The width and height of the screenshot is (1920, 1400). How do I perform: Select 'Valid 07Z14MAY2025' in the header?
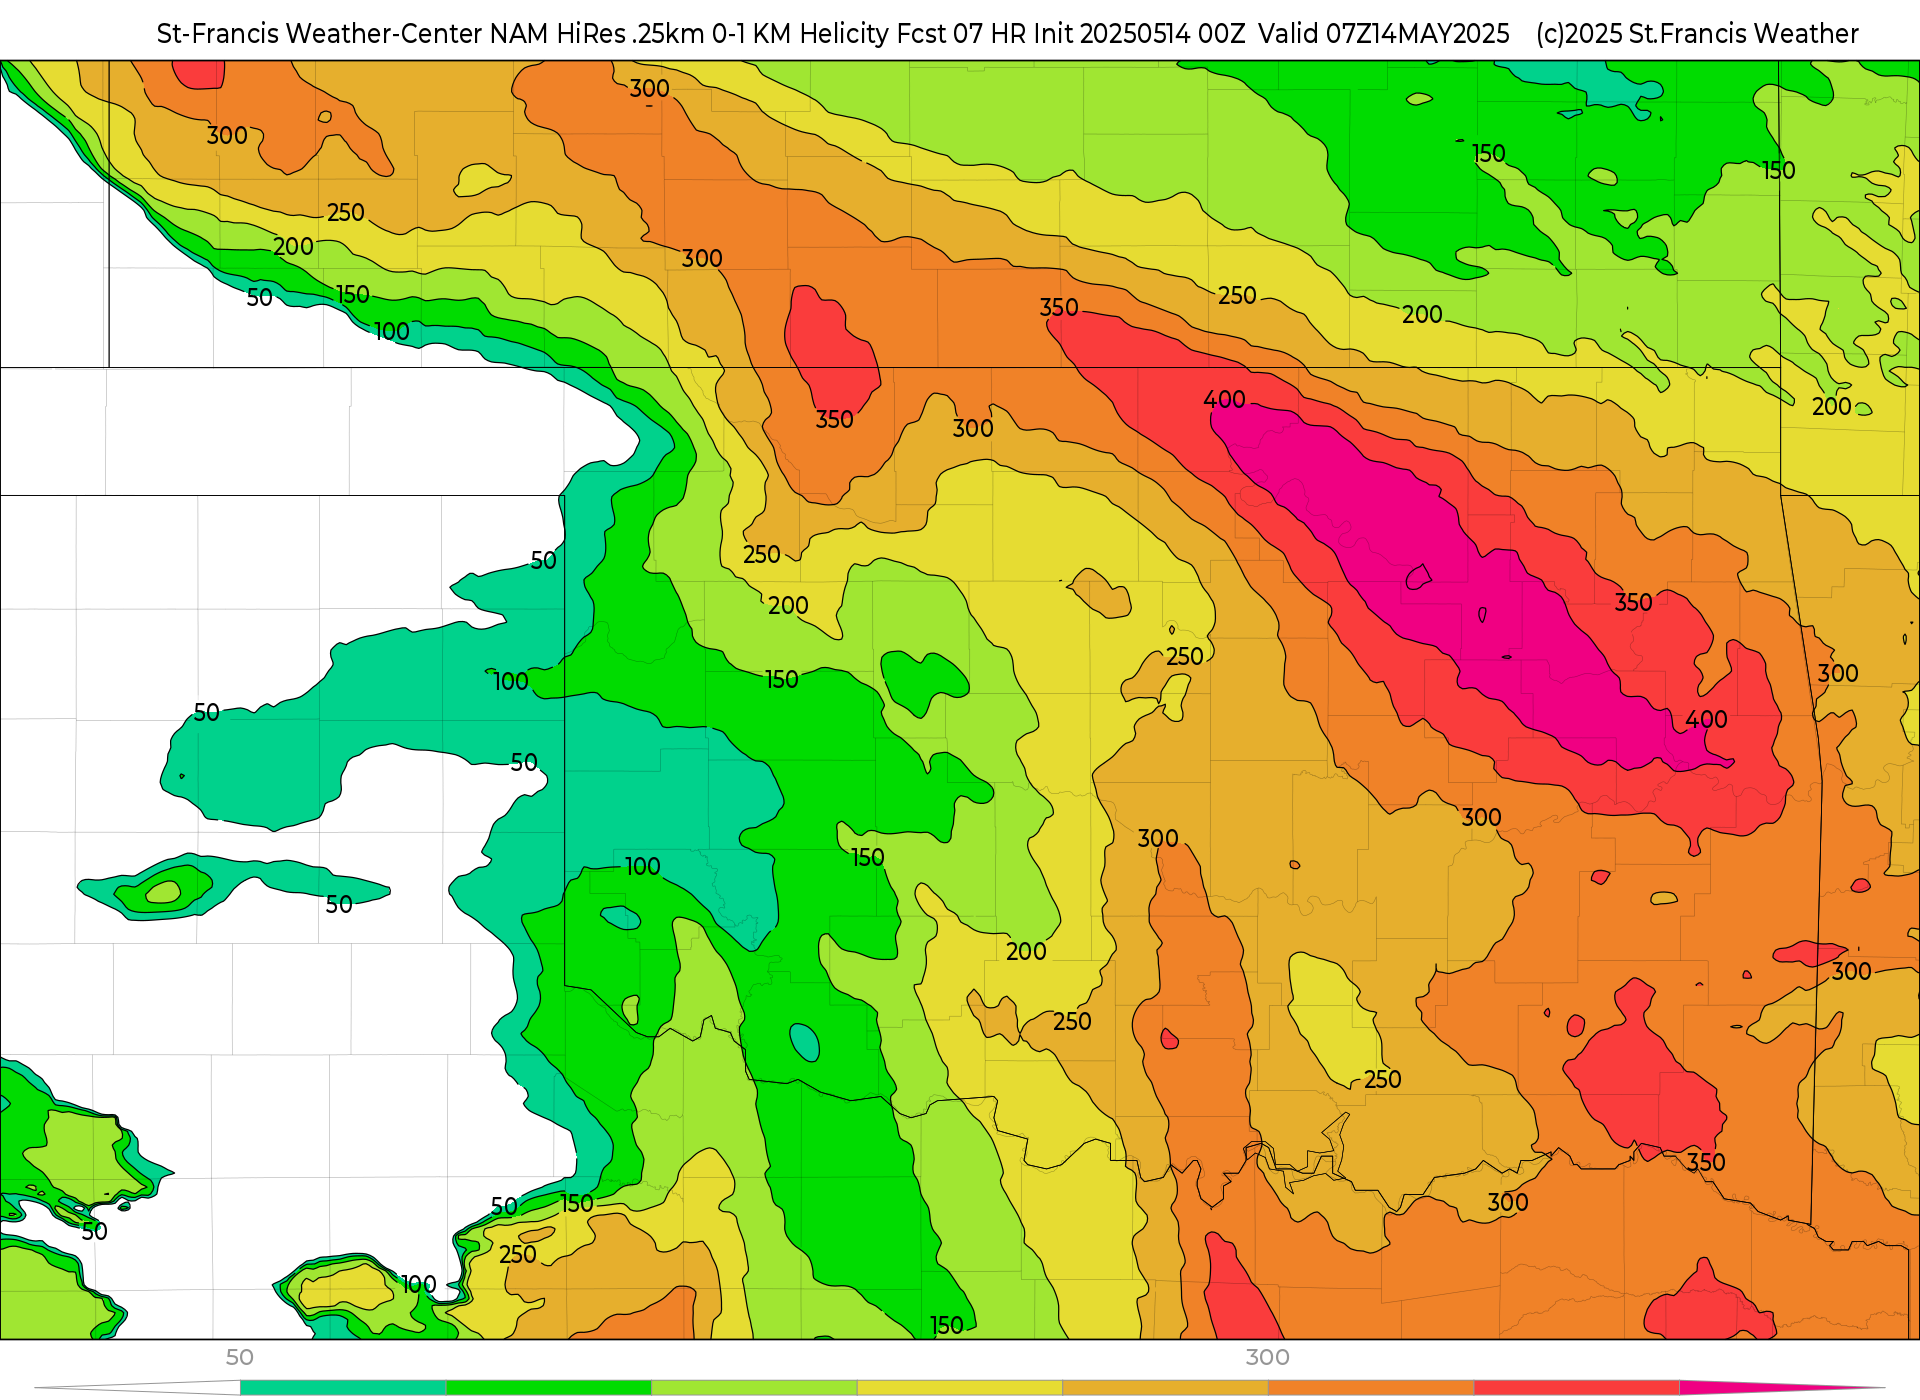tap(1384, 34)
